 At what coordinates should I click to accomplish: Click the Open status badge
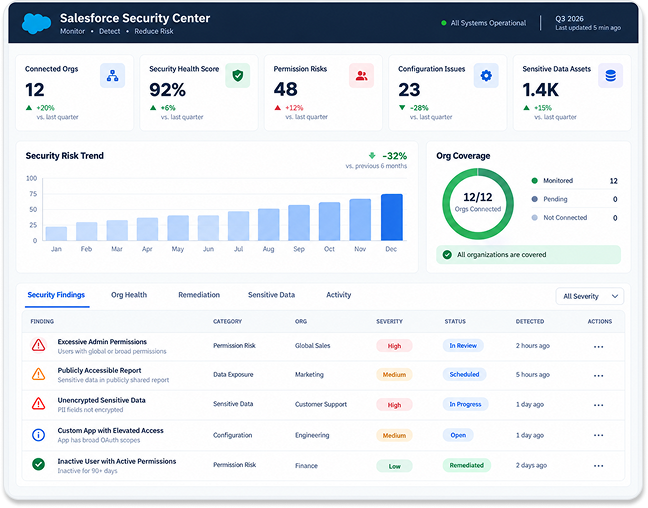[458, 435]
